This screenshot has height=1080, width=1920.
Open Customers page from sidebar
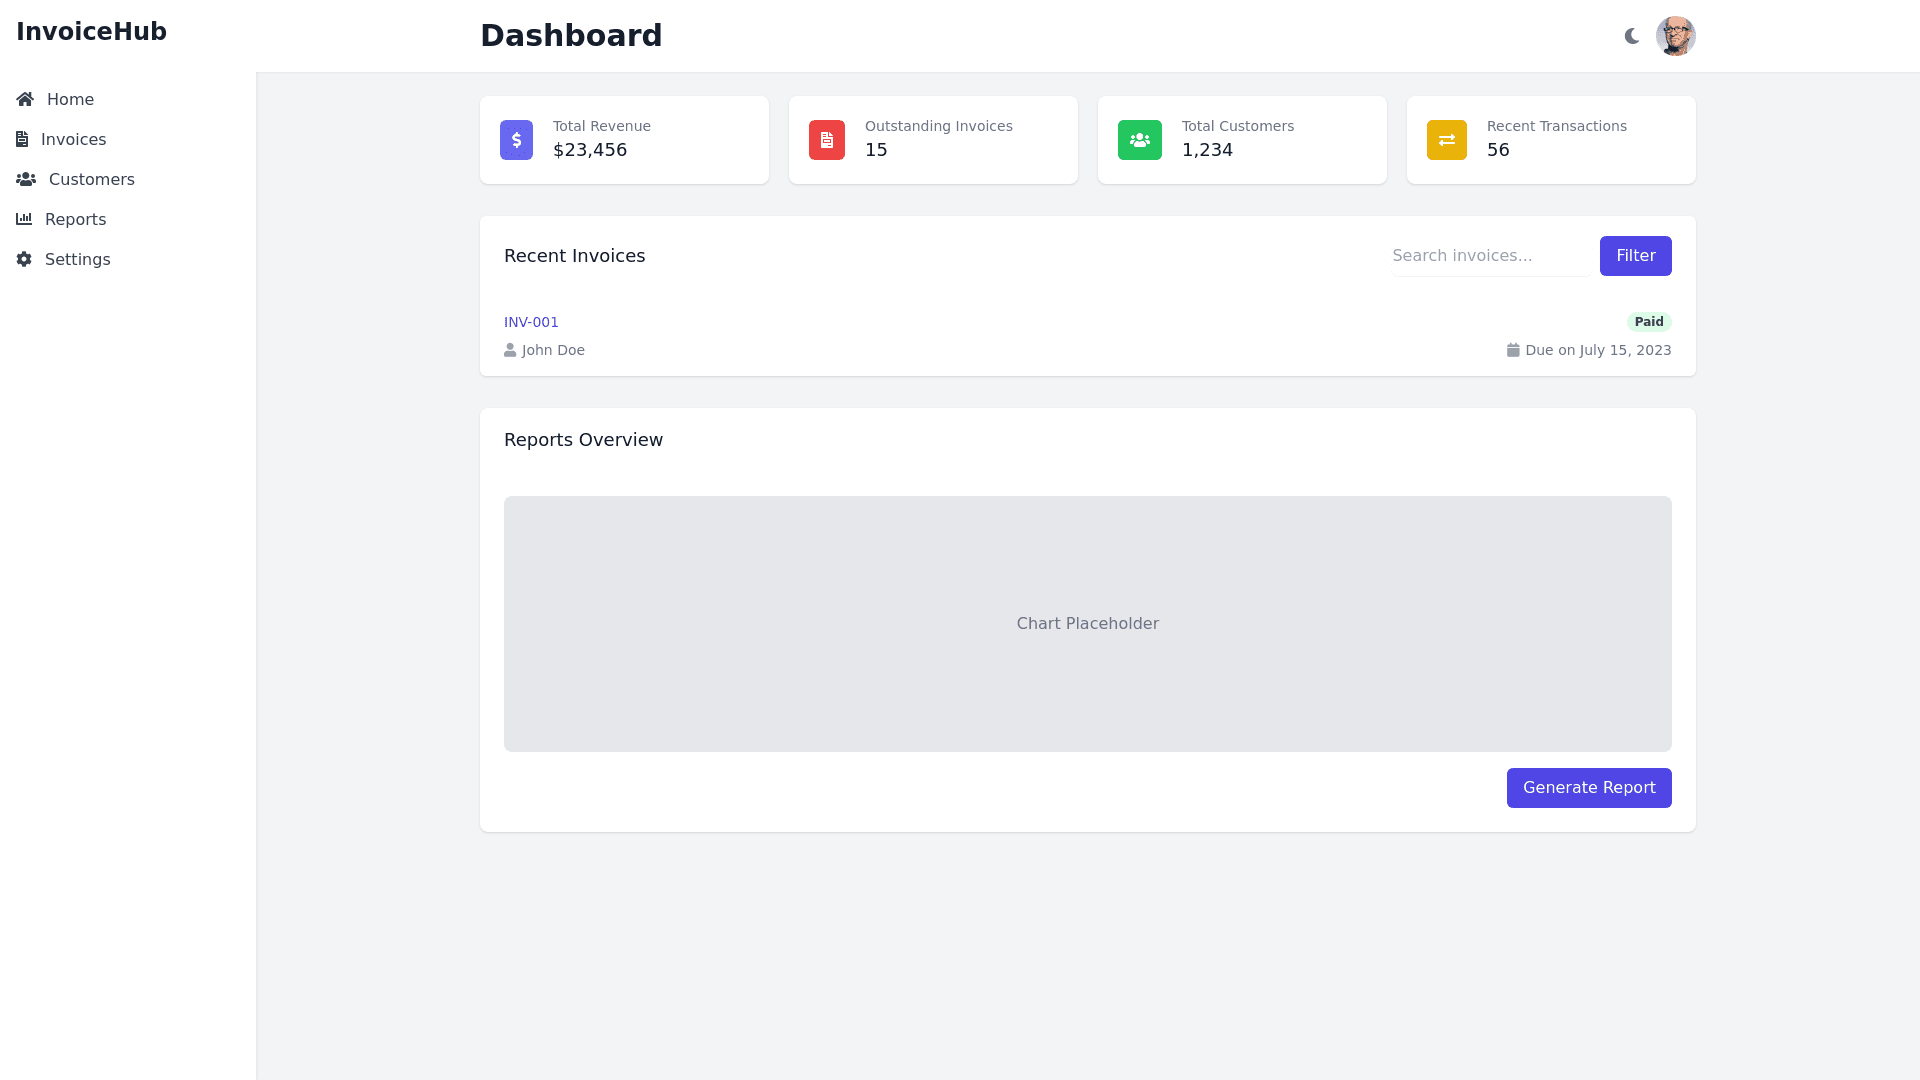click(91, 179)
